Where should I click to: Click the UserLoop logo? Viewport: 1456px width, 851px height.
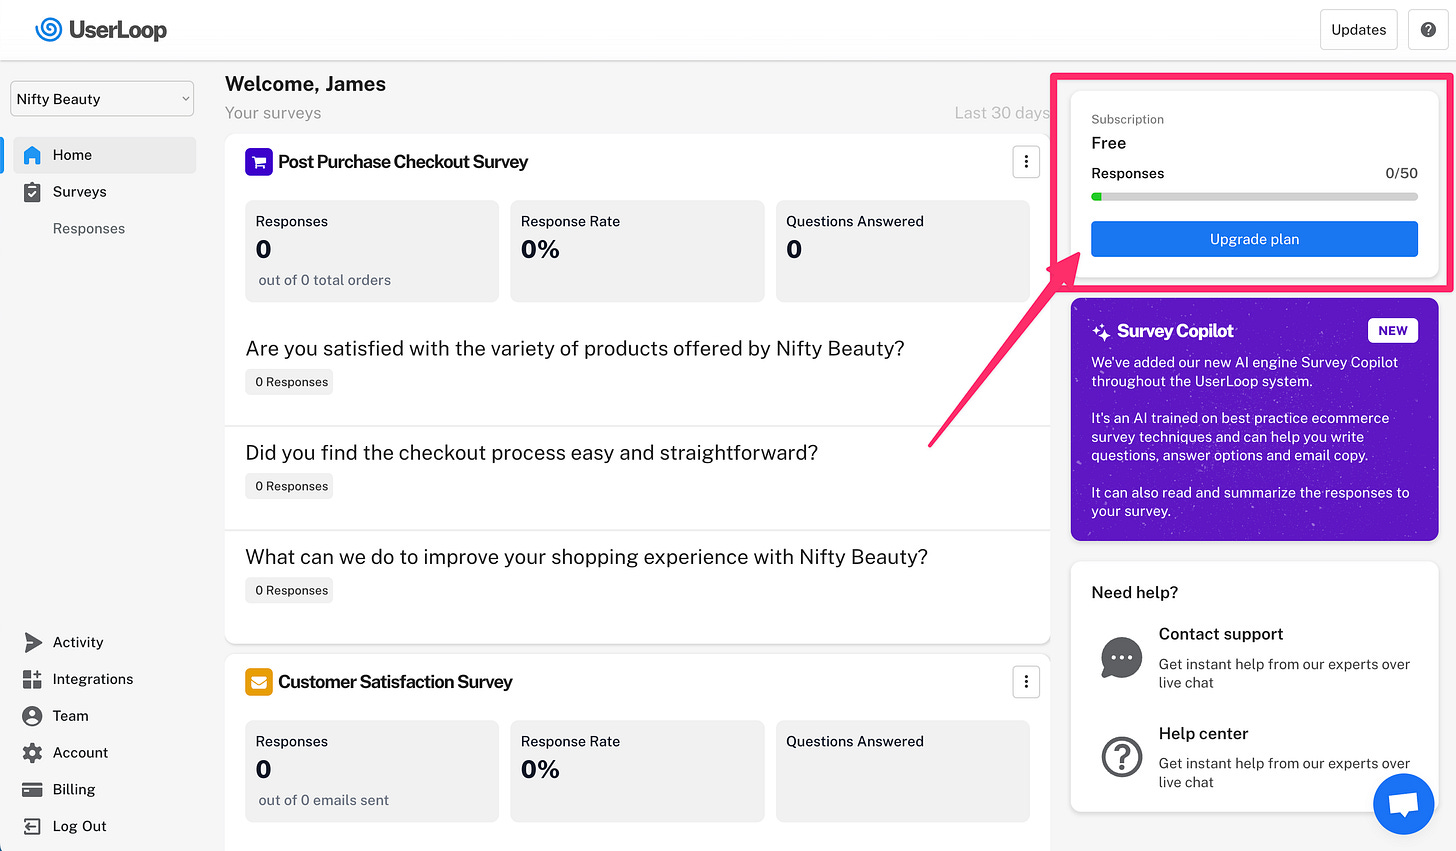pos(101,30)
